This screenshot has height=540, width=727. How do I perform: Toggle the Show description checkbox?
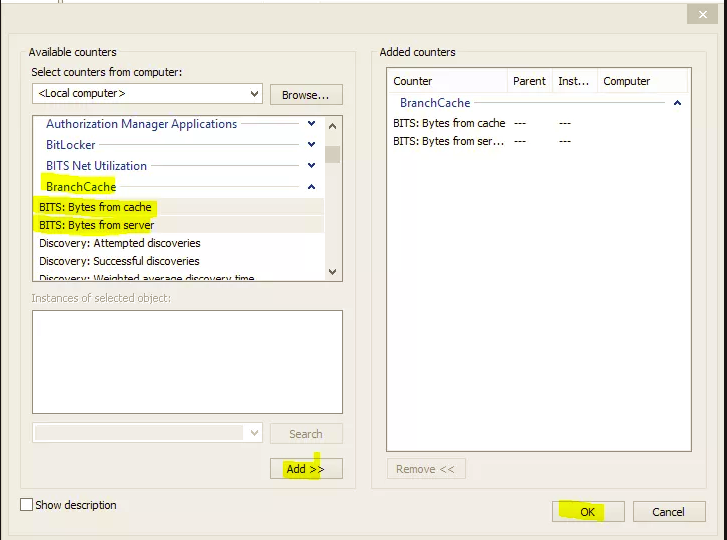26,504
